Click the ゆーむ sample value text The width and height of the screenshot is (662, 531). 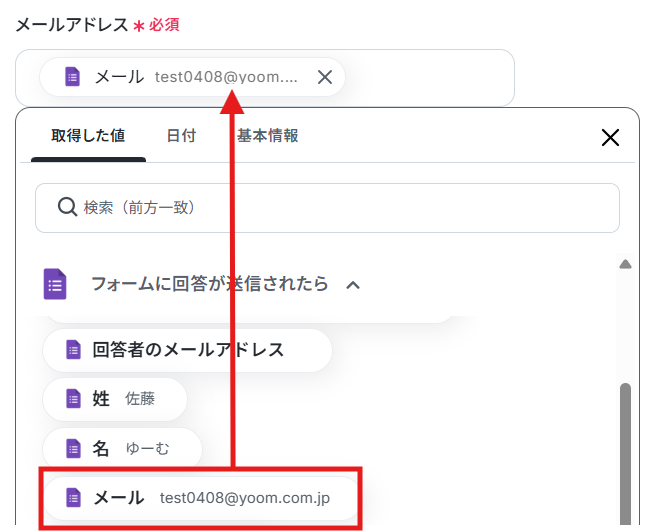coord(147,448)
